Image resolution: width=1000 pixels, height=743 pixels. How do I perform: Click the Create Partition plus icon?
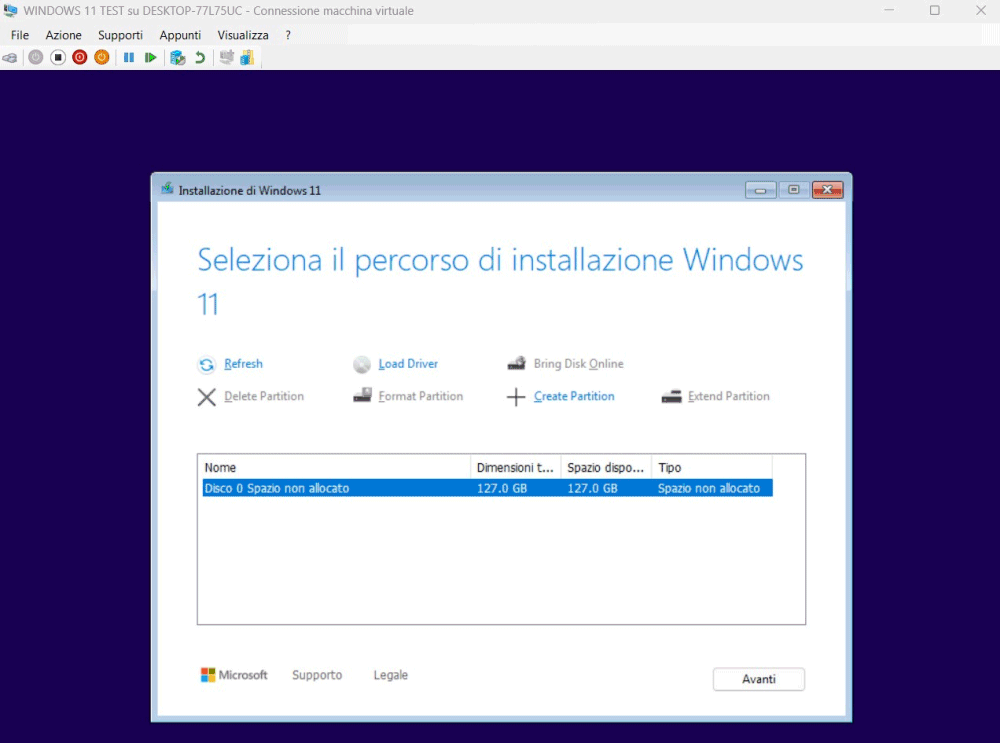516,397
